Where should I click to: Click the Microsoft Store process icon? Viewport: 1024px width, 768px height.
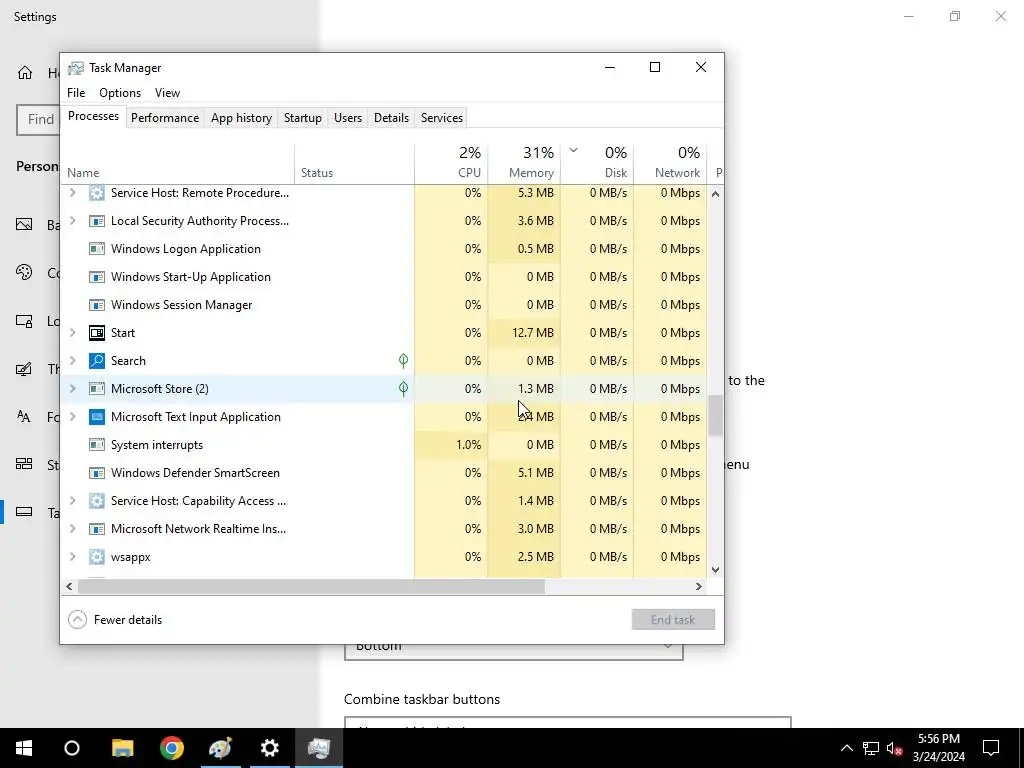pyautogui.click(x=97, y=389)
